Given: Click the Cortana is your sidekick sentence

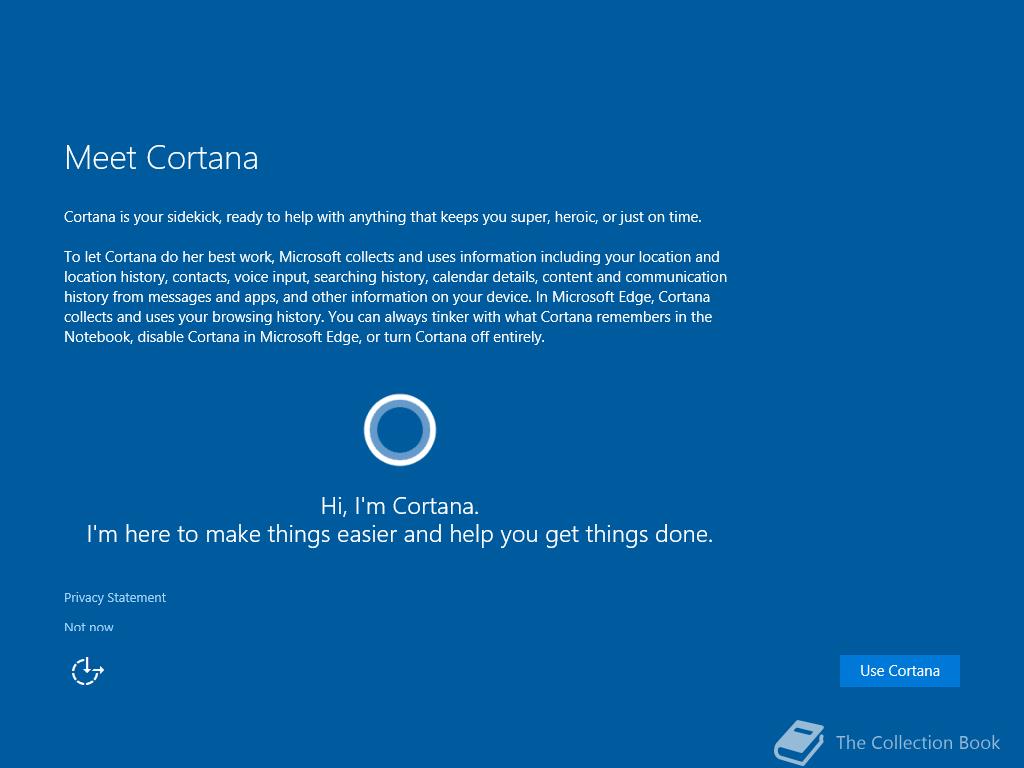Looking at the screenshot, I should (383, 217).
